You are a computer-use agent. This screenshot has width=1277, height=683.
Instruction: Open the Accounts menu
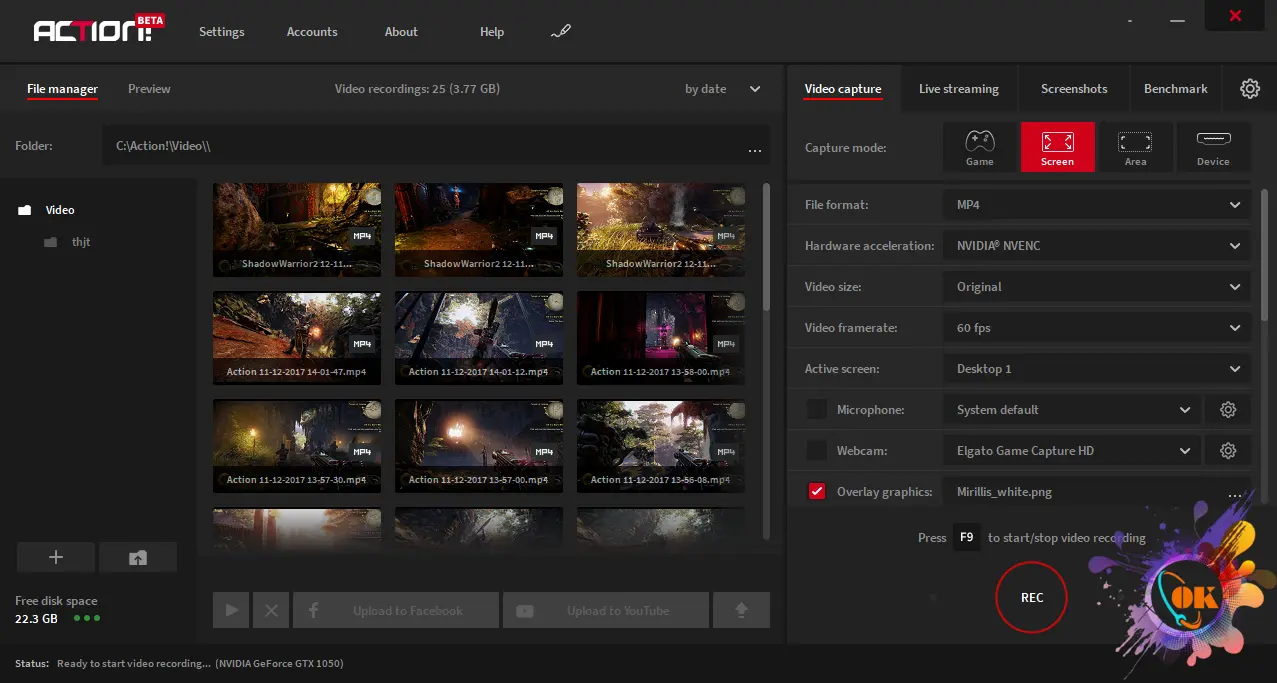point(312,32)
